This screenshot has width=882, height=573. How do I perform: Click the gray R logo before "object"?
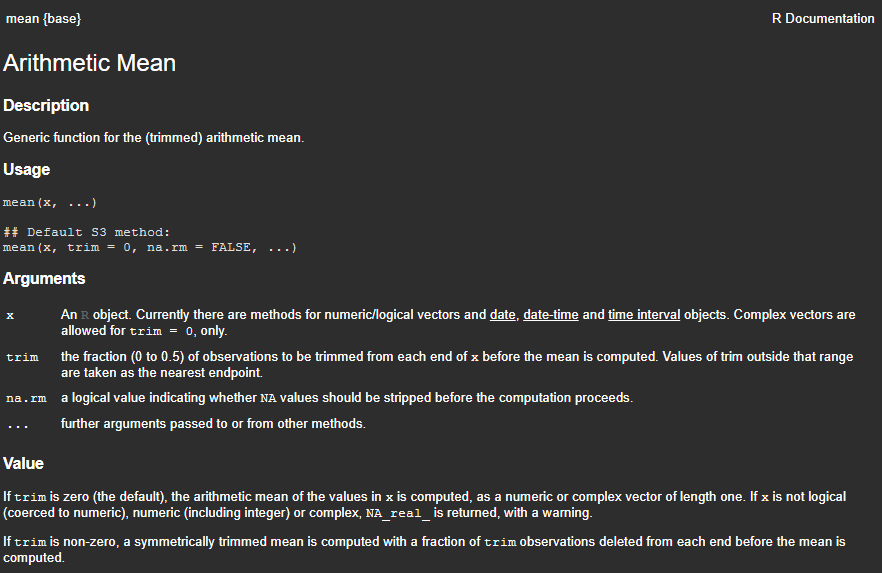coord(85,315)
